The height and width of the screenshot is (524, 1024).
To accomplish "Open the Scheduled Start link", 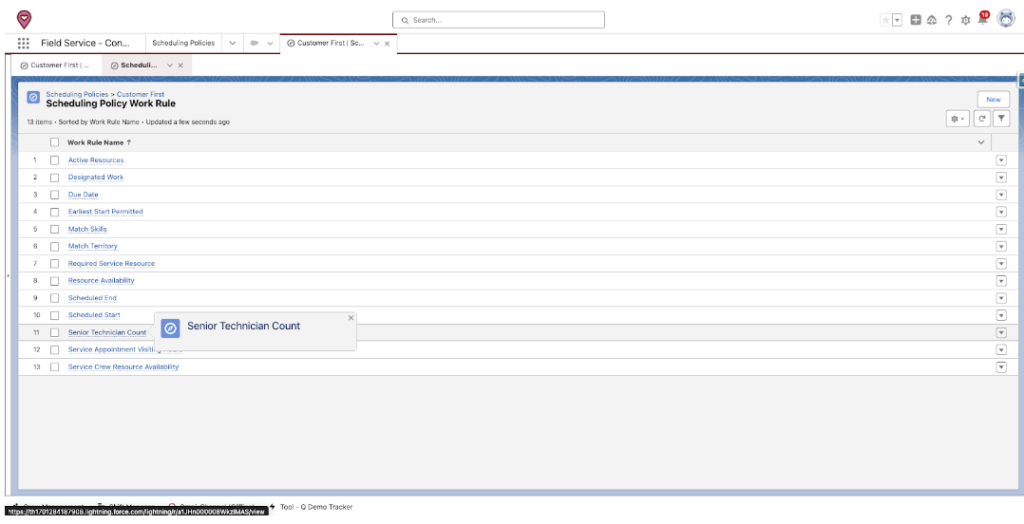I will pyautogui.click(x=94, y=315).
